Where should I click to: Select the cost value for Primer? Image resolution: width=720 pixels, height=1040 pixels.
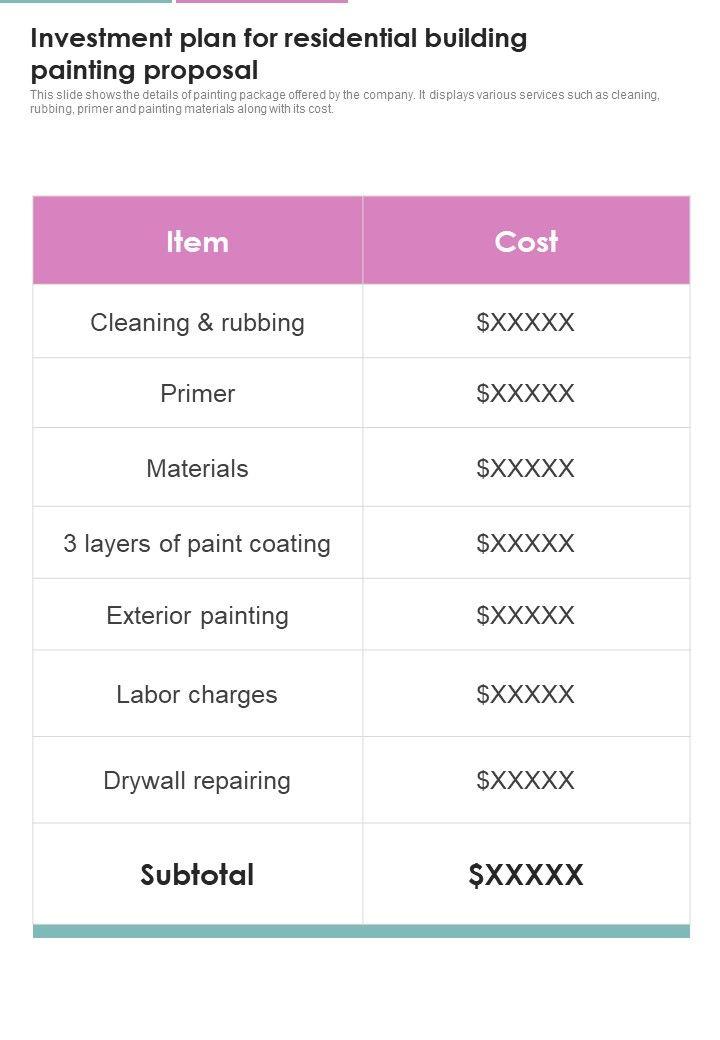(x=526, y=393)
